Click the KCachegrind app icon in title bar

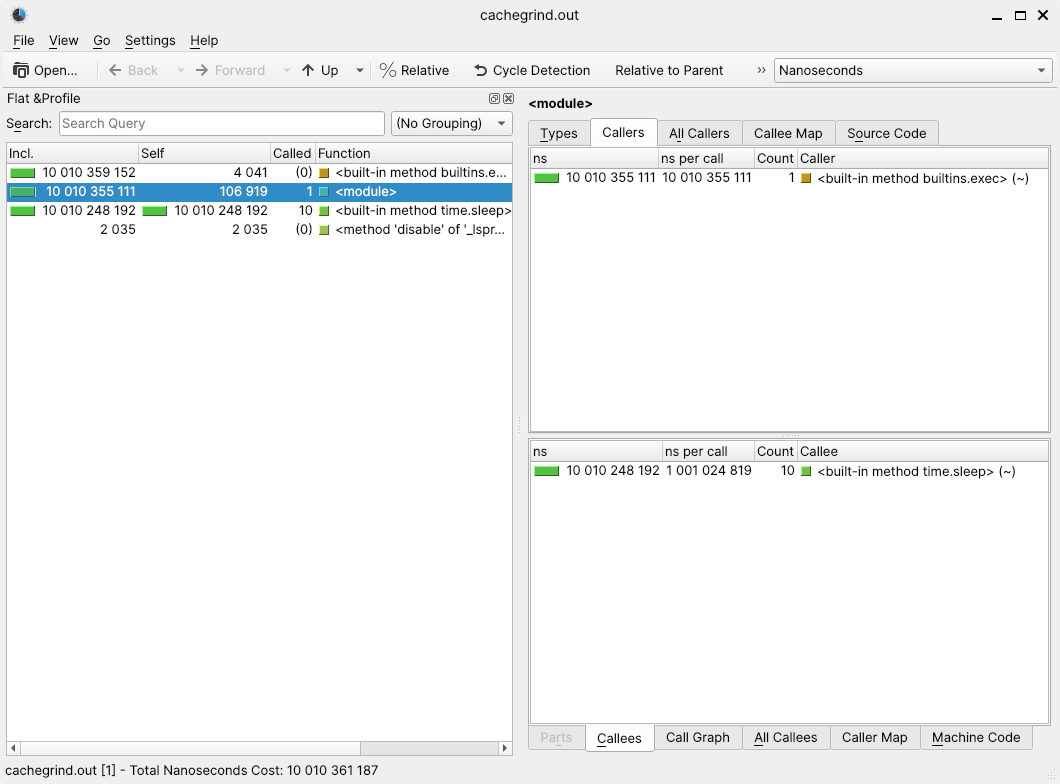pos(19,15)
